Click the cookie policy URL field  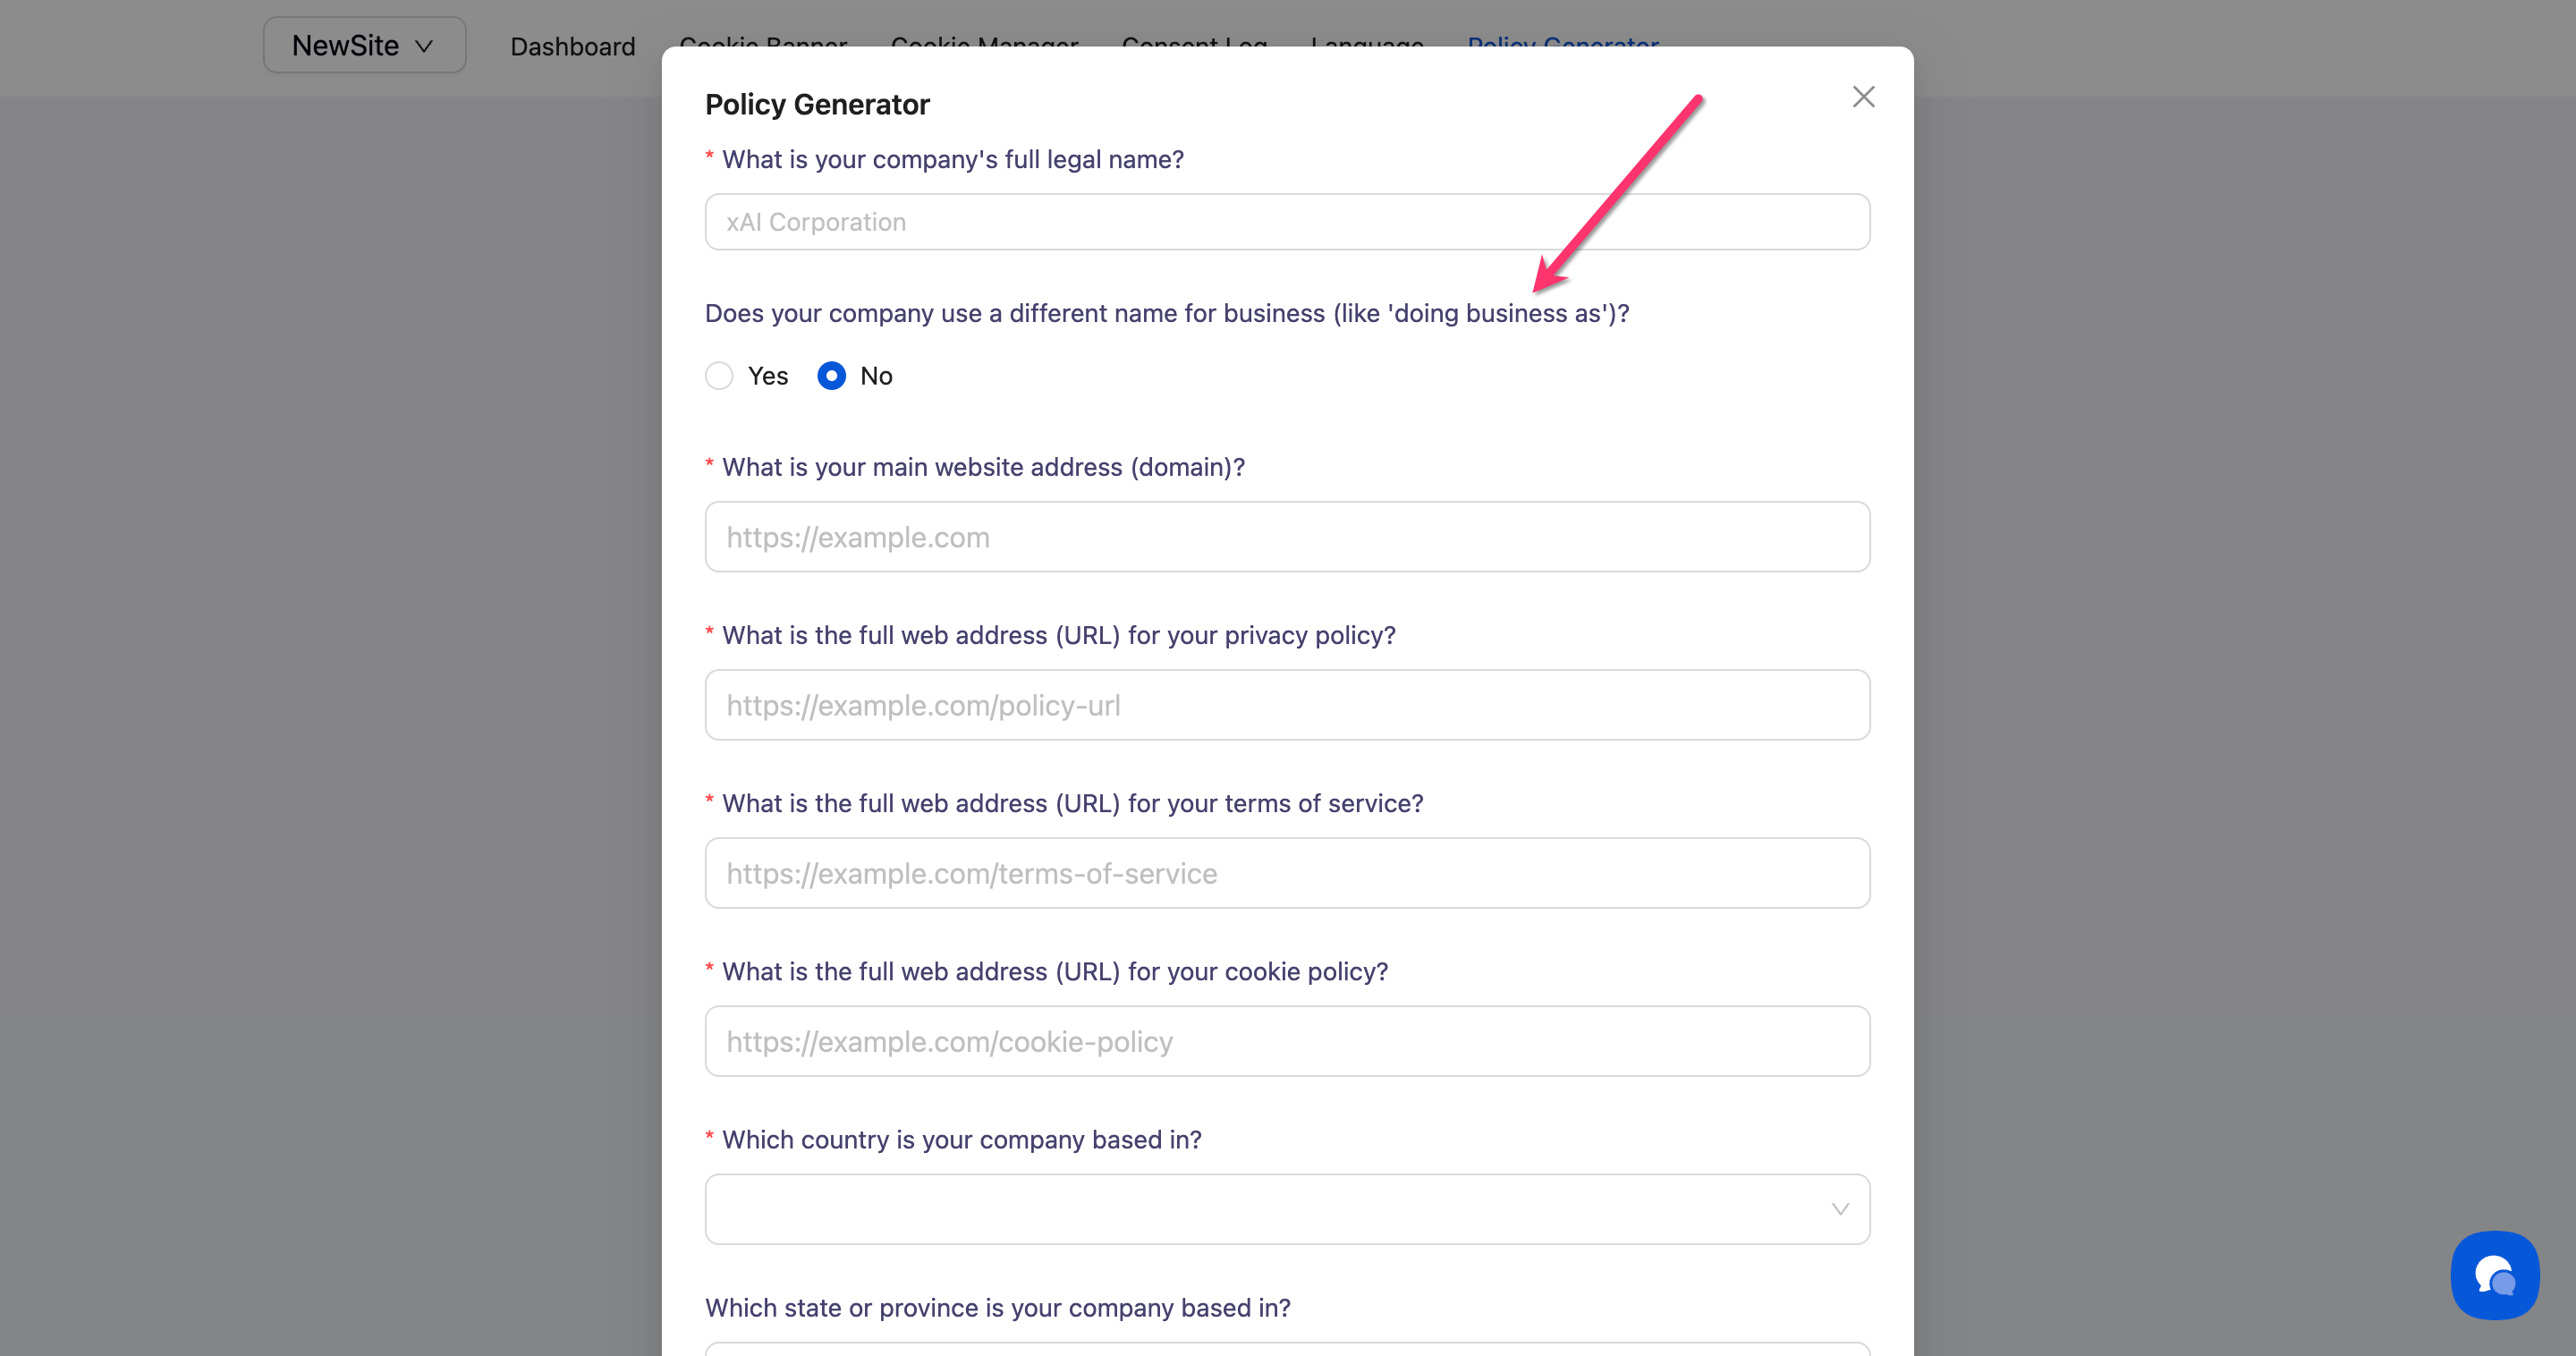pos(1286,1041)
